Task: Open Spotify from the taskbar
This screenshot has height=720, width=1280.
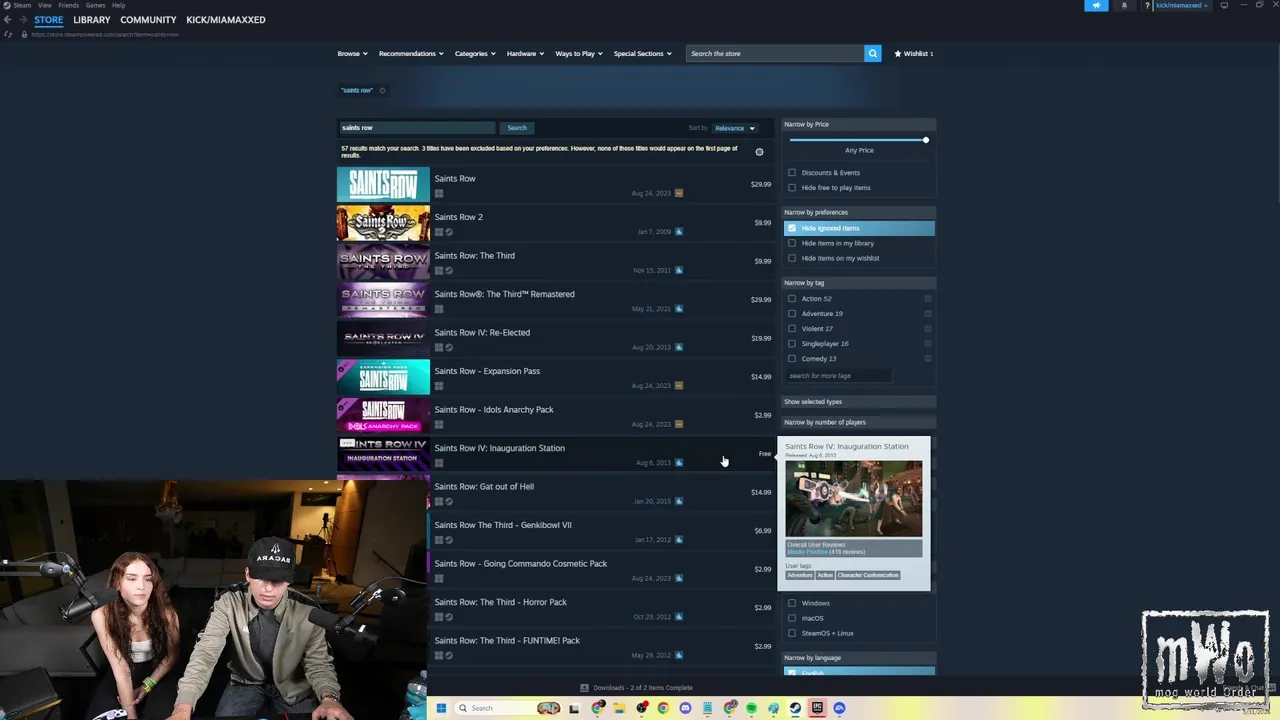Action: pos(751,708)
